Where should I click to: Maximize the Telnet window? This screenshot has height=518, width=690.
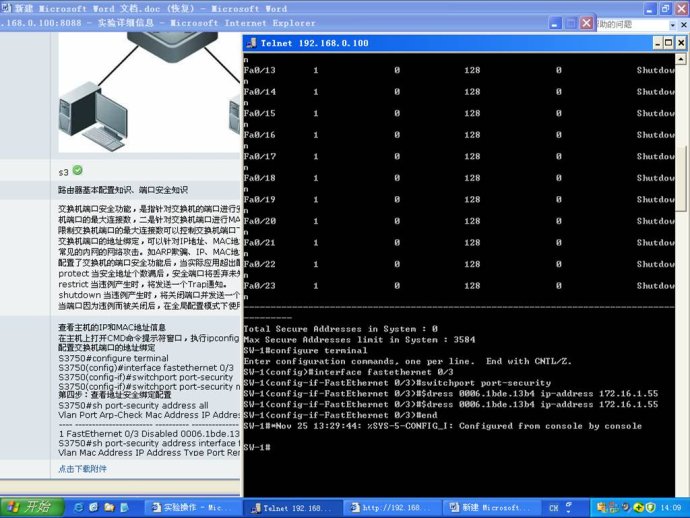click(x=669, y=43)
